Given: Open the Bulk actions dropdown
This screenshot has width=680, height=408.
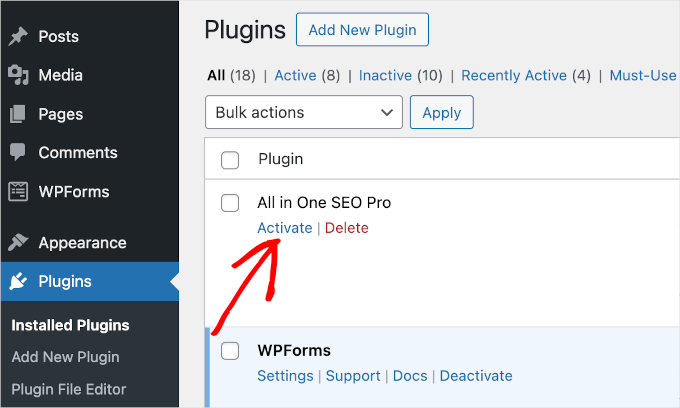Looking at the screenshot, I should tap(303, 113).
